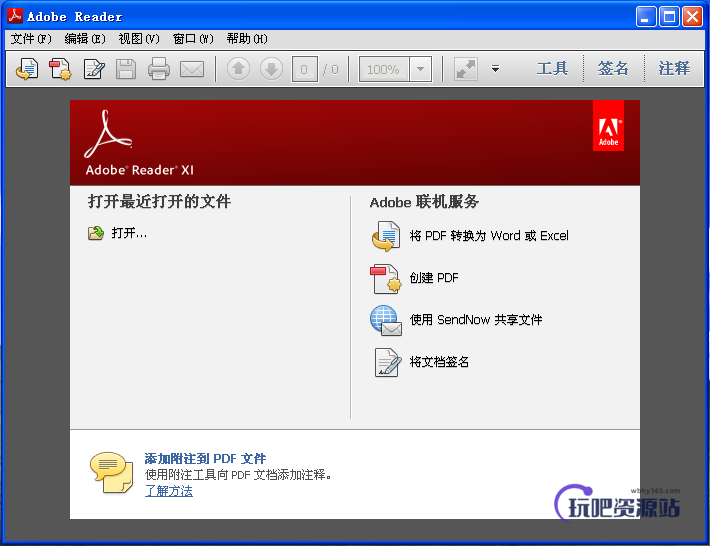Image resolution: width=710 pixels, height=546 pixels.
Task: Open the 窗口(W) menu
Action: [193, 39]
